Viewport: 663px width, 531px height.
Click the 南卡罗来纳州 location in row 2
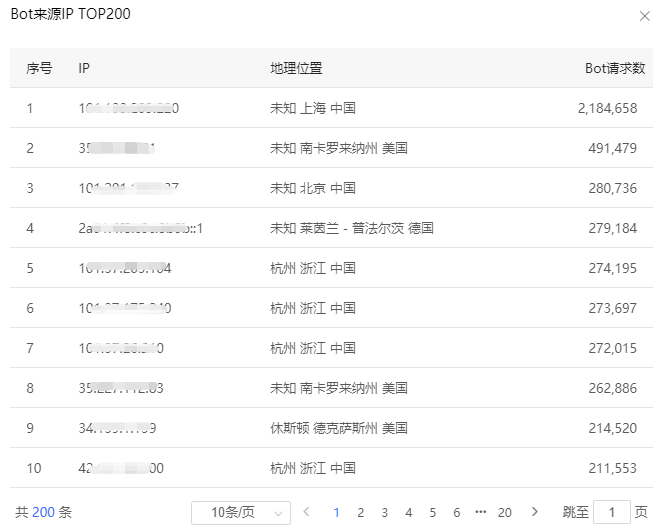click(339, 148)
